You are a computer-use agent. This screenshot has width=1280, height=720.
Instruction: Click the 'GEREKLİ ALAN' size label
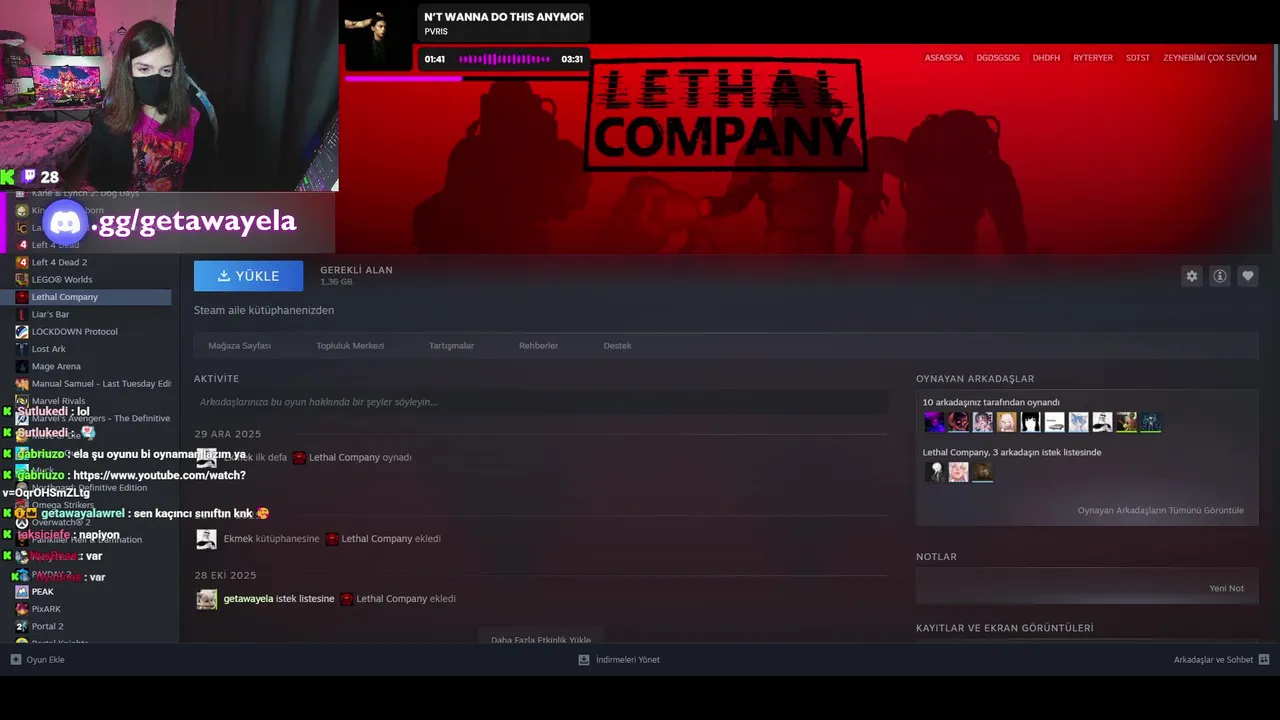point(356,270)
